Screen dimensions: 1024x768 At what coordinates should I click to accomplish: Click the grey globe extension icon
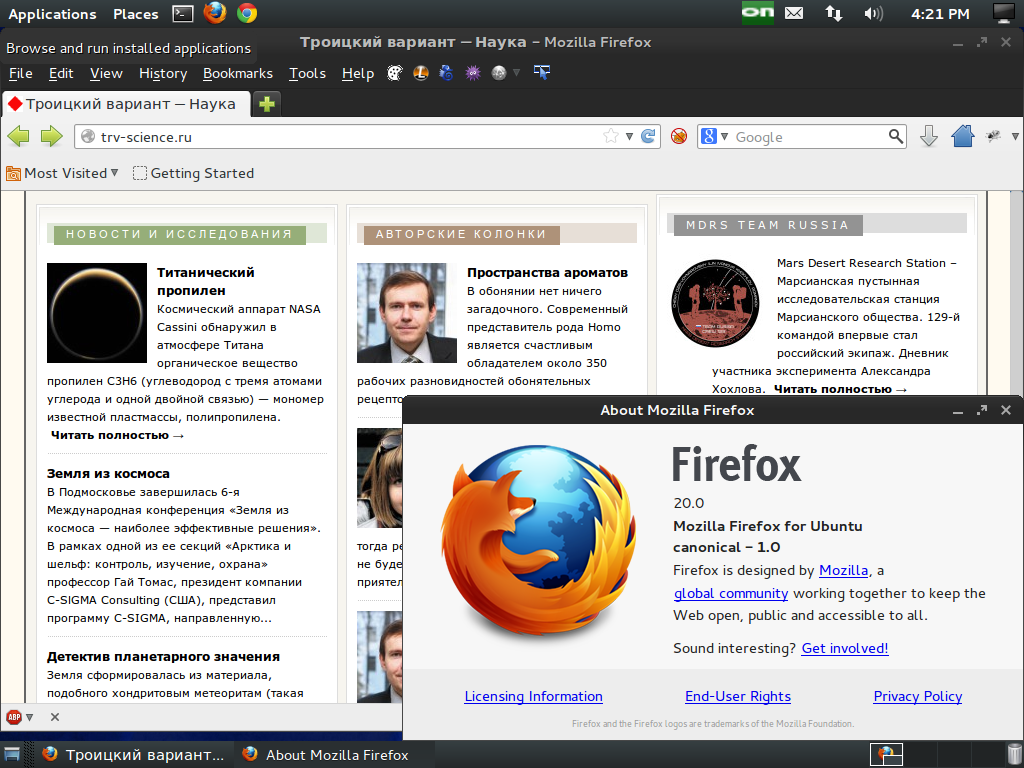[499, 73]
